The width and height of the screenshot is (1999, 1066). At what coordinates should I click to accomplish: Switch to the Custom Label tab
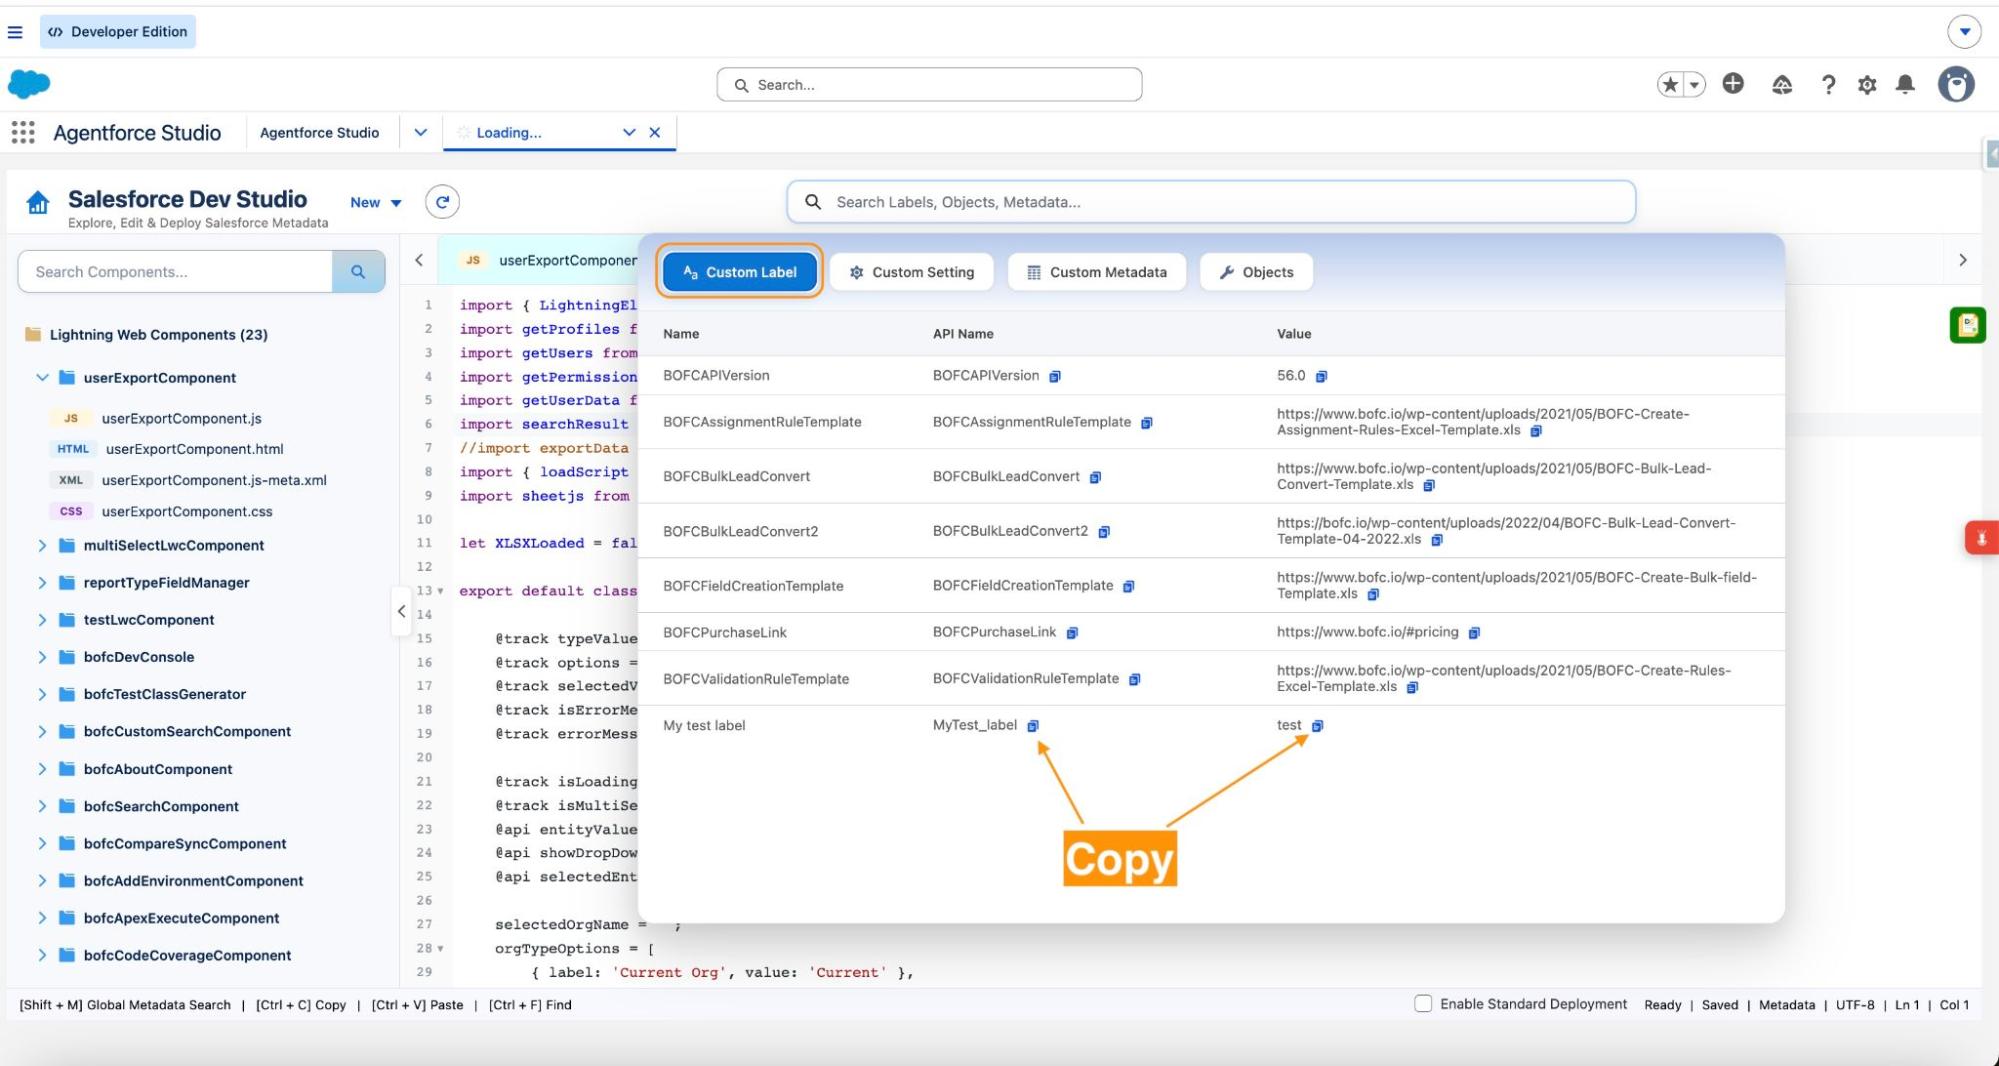coord(740,272)
